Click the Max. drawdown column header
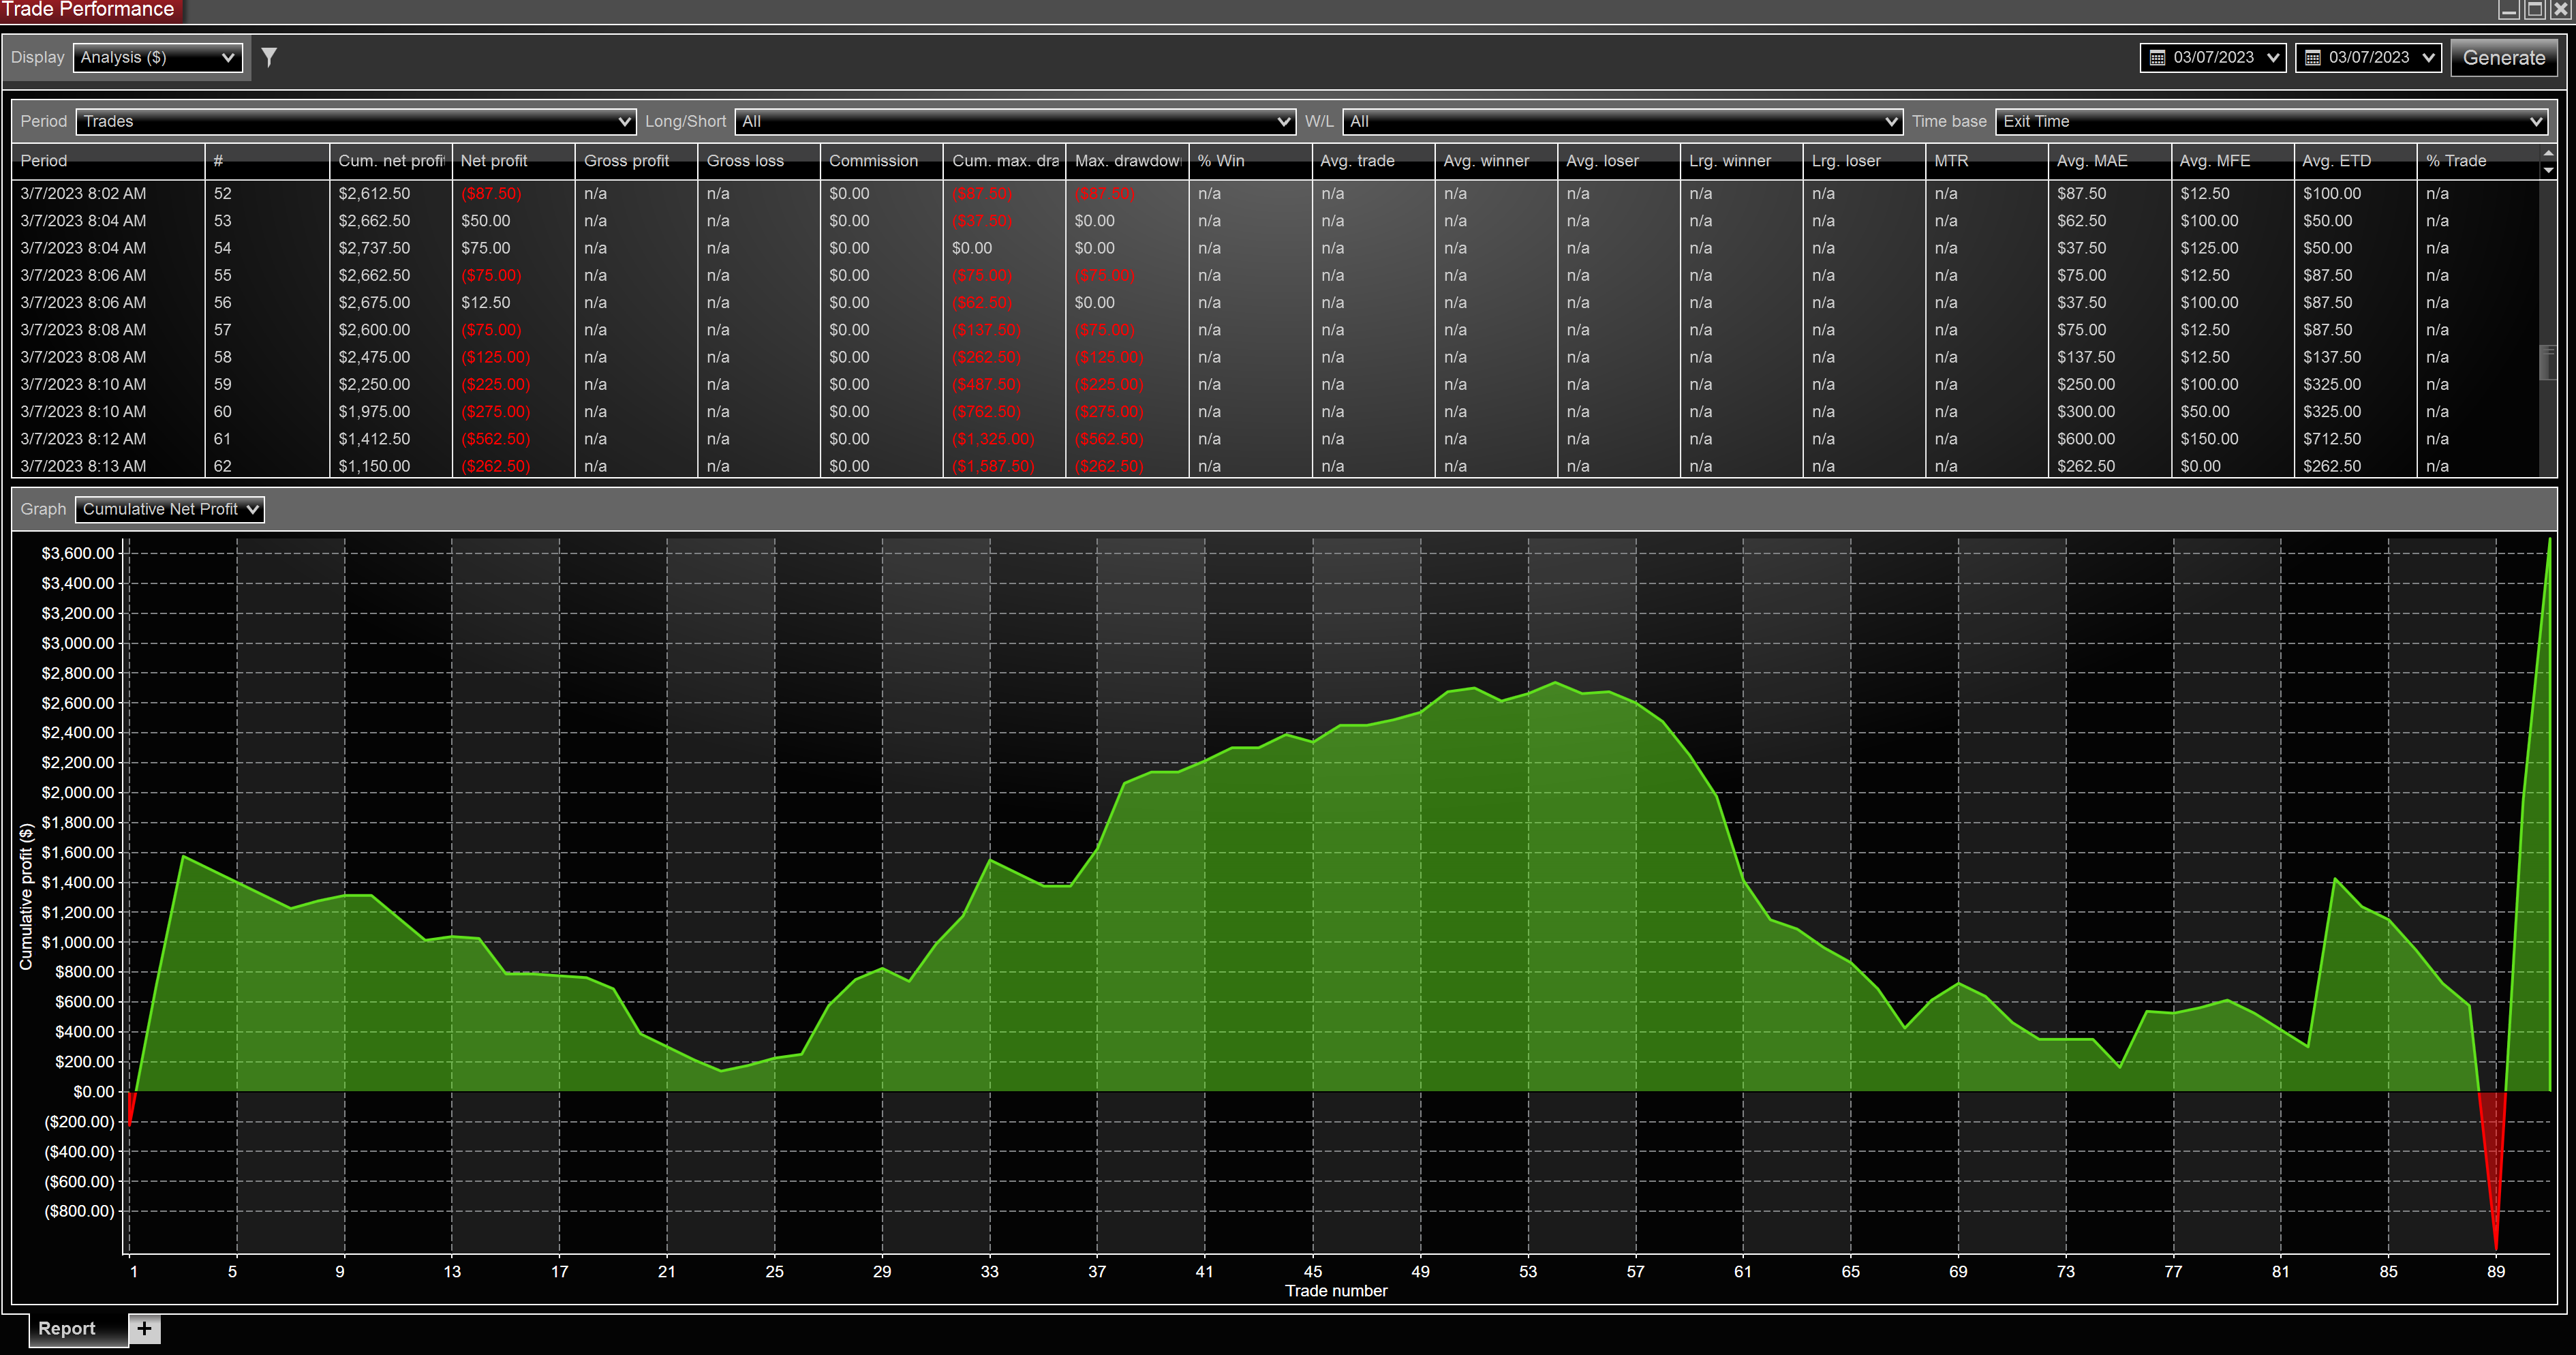Viewport: 2576px width, 1355px height. point(1127,161)
